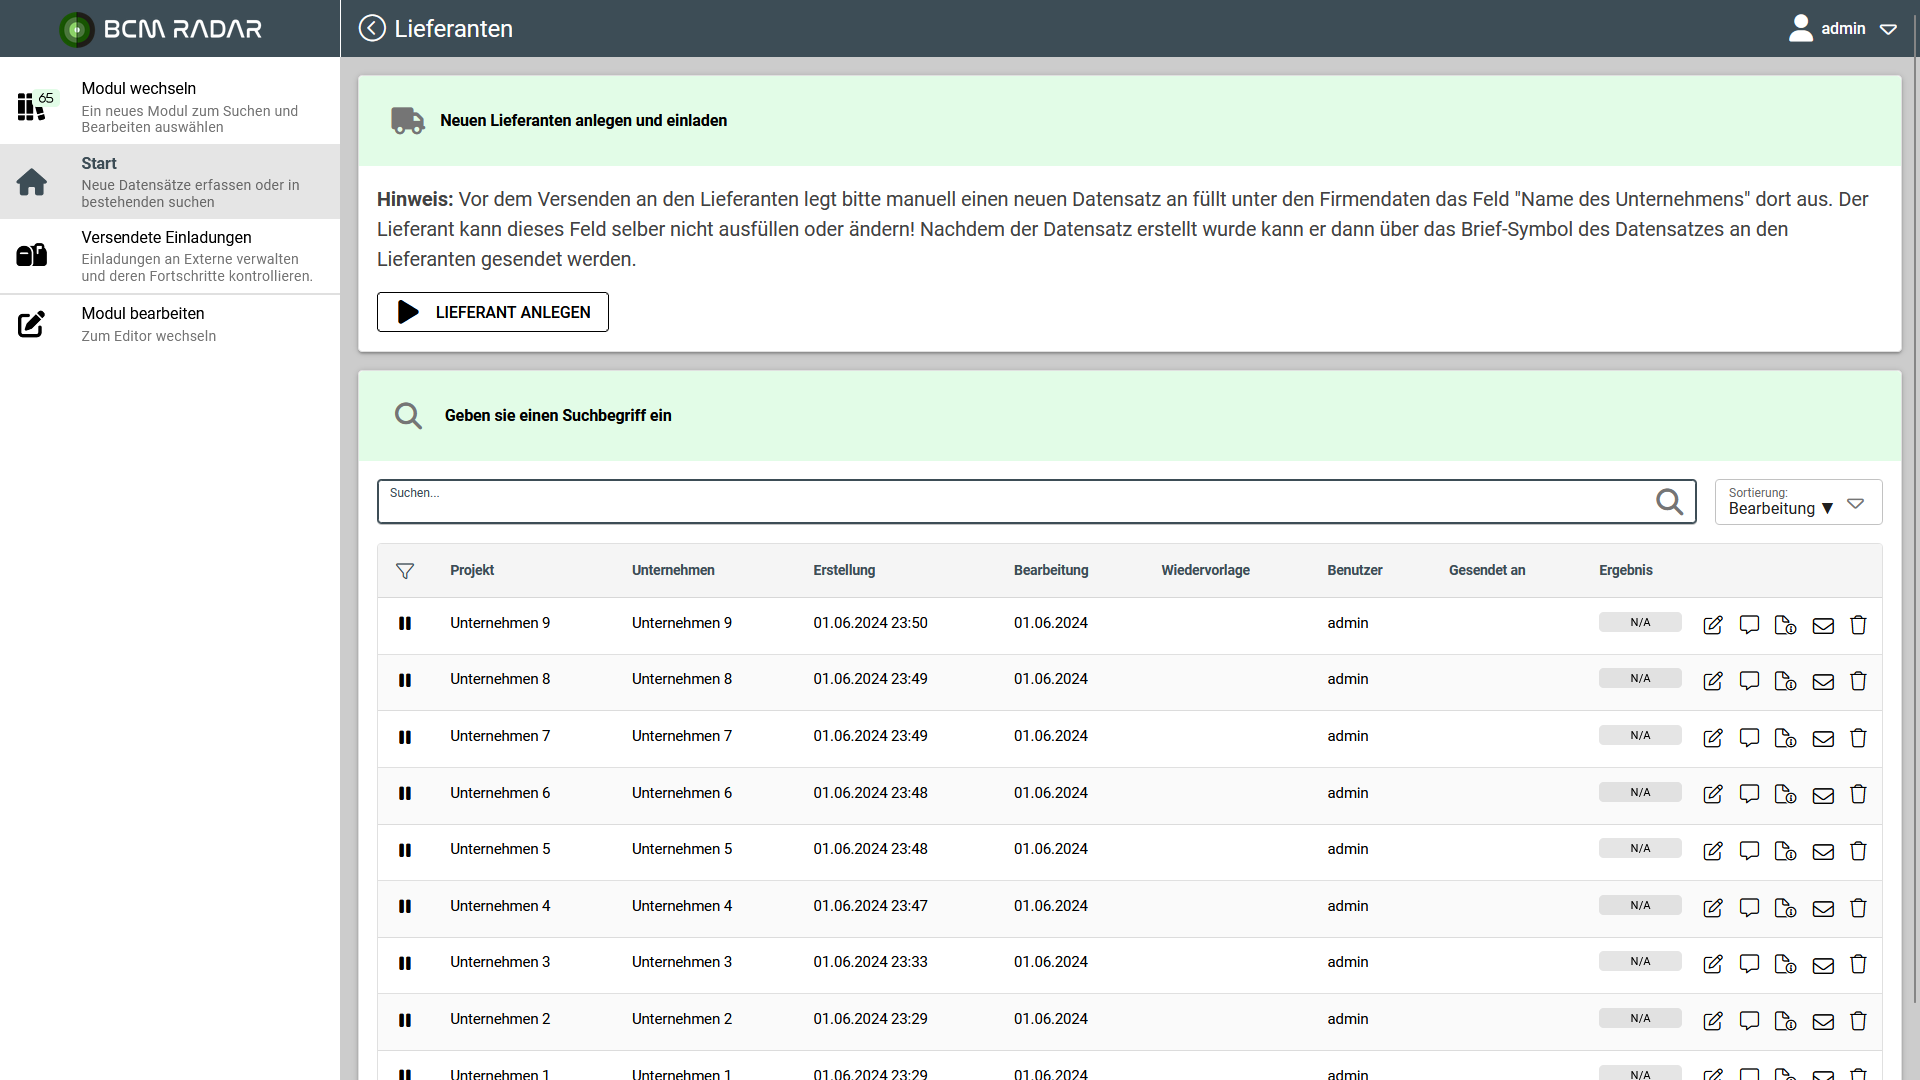The image size is (1920, 1080).
Task: Toggle pause status icon for Unternehmen 2
Action: (405, 1020)
